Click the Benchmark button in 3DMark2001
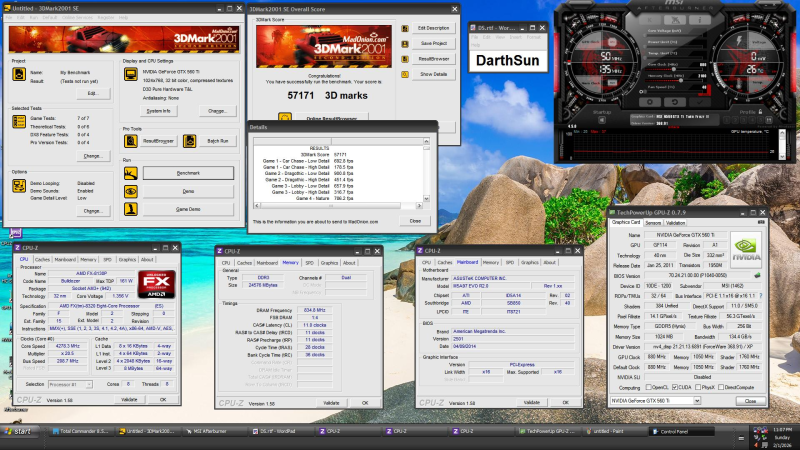 [x=188, y=173]
